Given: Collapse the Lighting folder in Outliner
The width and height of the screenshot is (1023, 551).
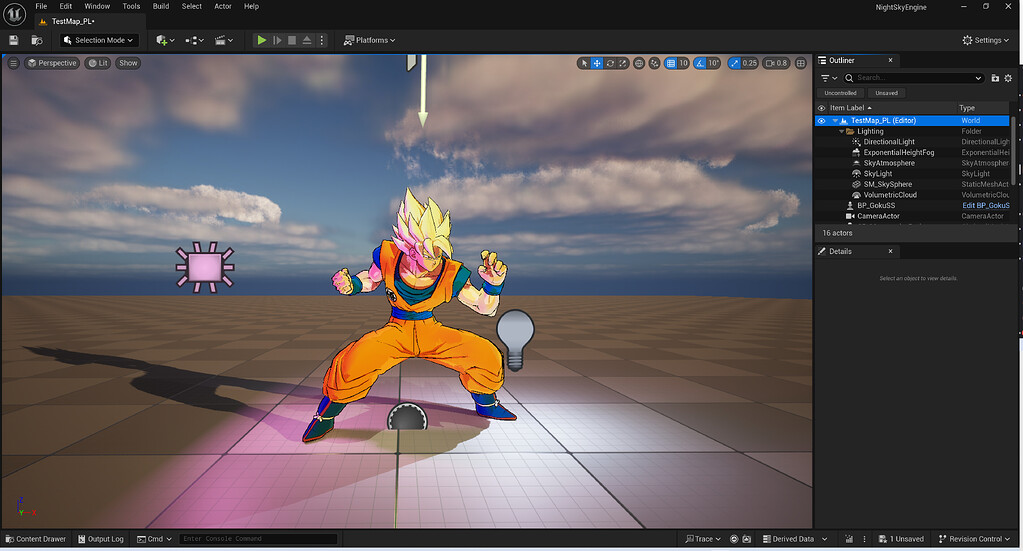Looking at the screenshot, I should click(x=842, y=132).
